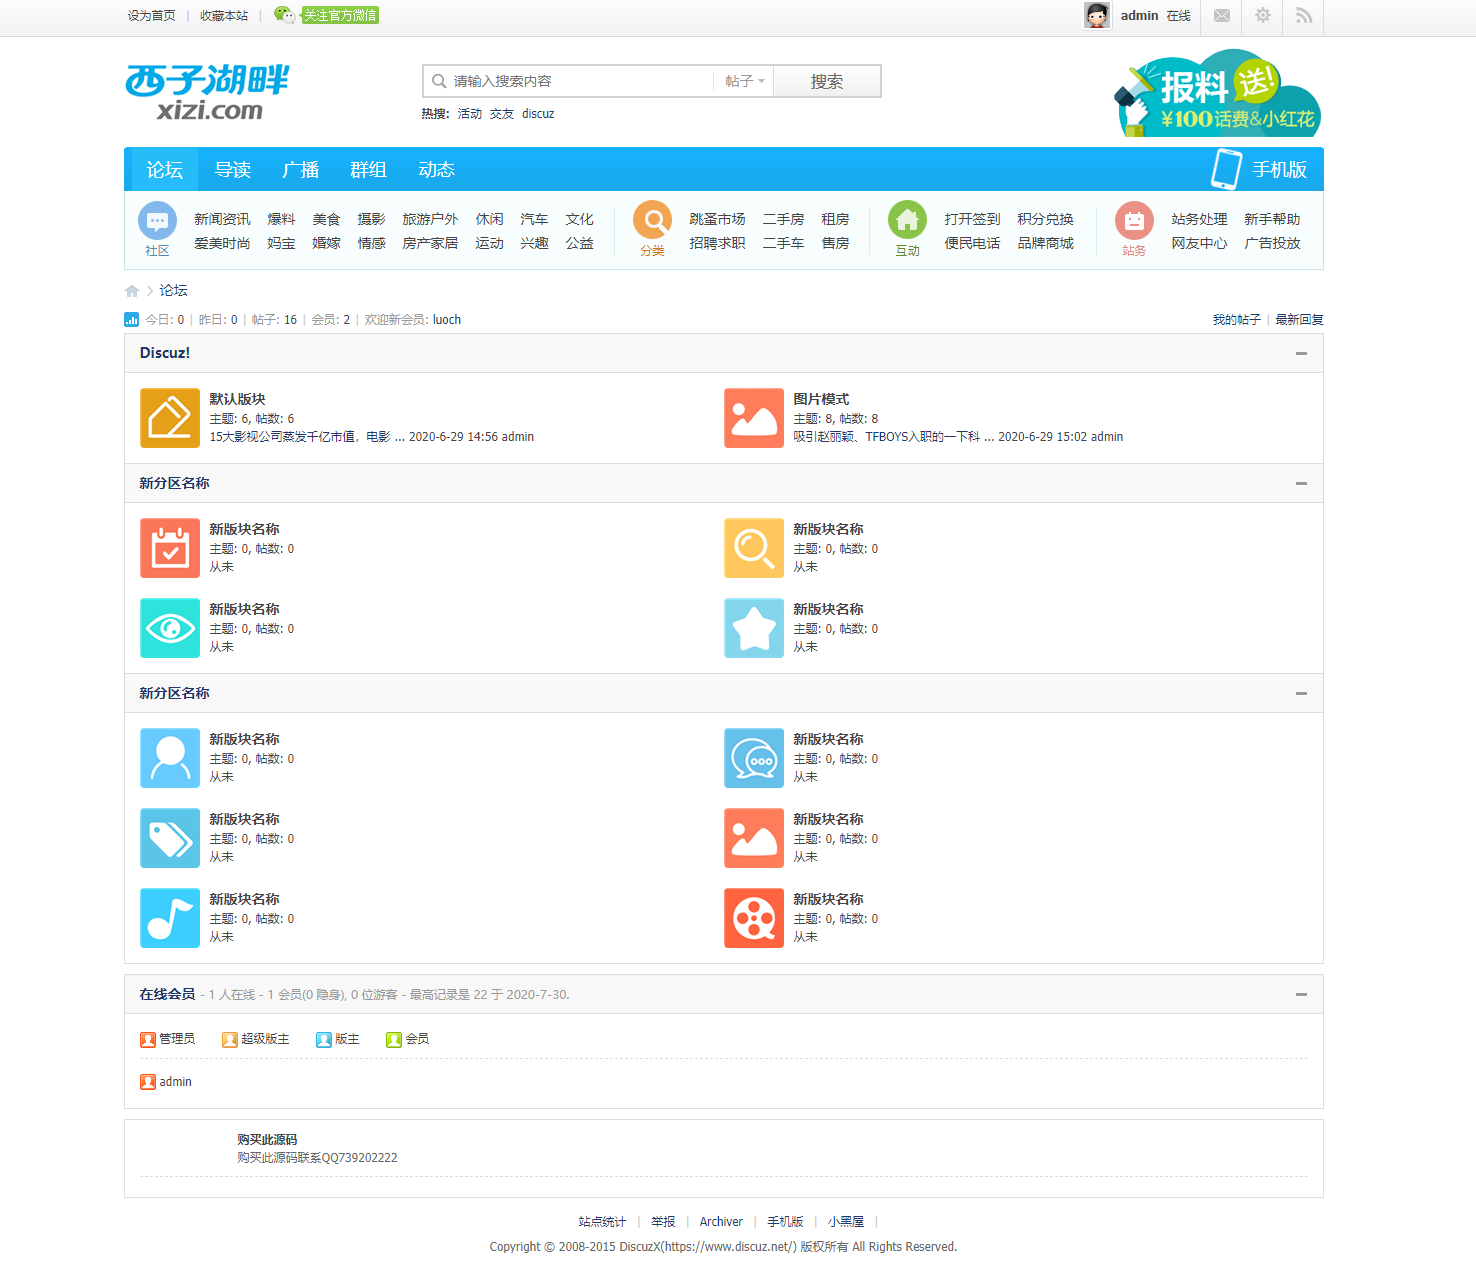Image resolution: width=1476 pixels, height=1261 pixels.
Task: Click the messages envelope icon
Action: point(1221,16)
